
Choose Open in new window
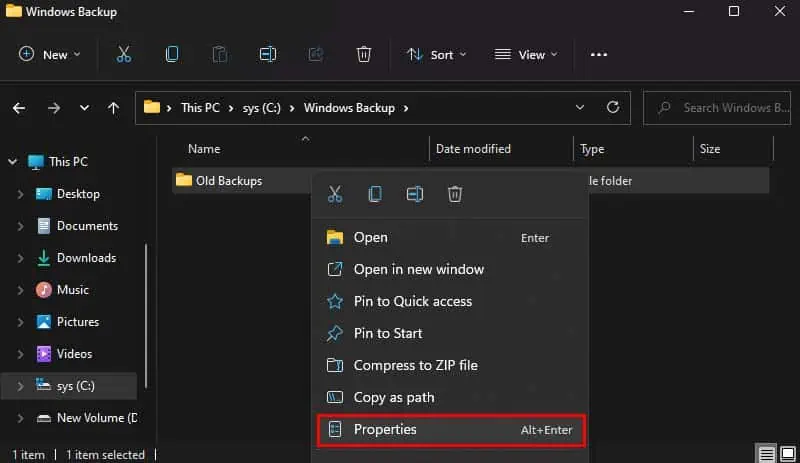coord(450,269)
